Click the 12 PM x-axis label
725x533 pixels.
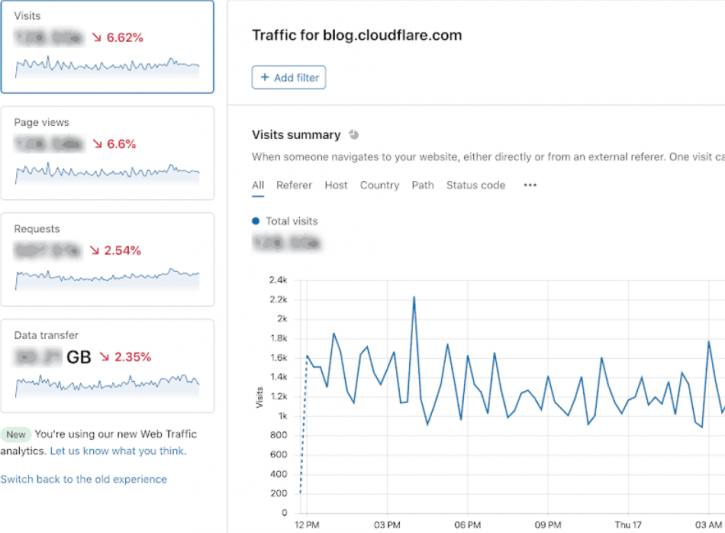click(307, 525)
